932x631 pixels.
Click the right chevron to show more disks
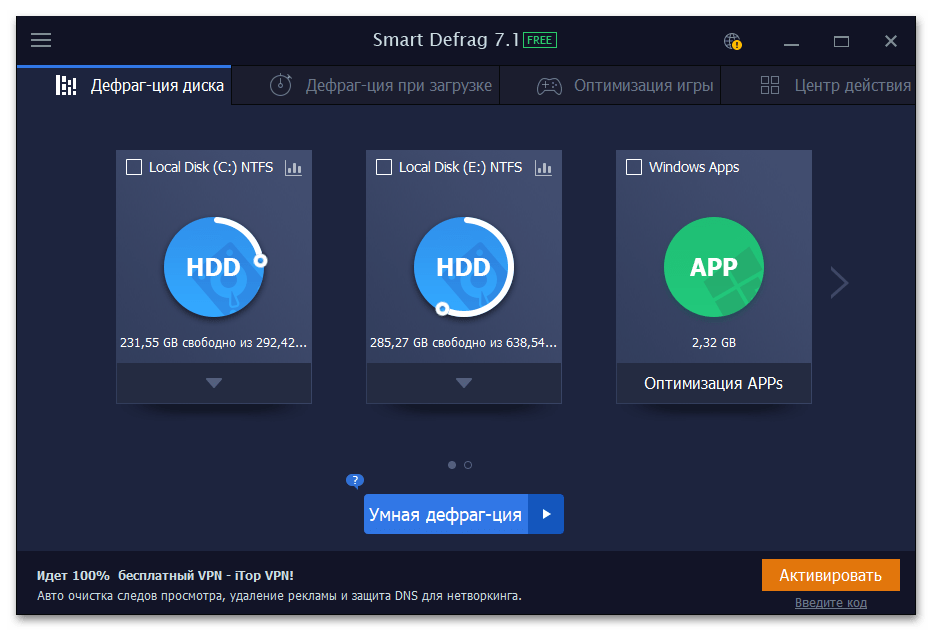click(x=839, y=283)
